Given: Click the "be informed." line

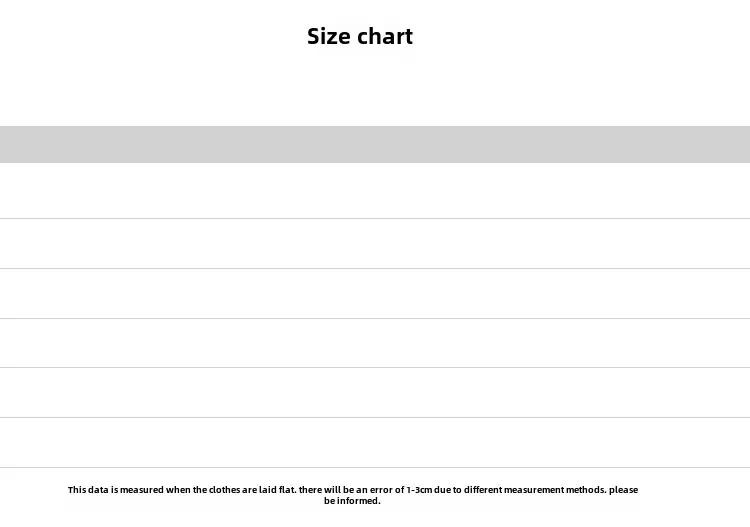Looking at the screenshot, I should 352,501.
